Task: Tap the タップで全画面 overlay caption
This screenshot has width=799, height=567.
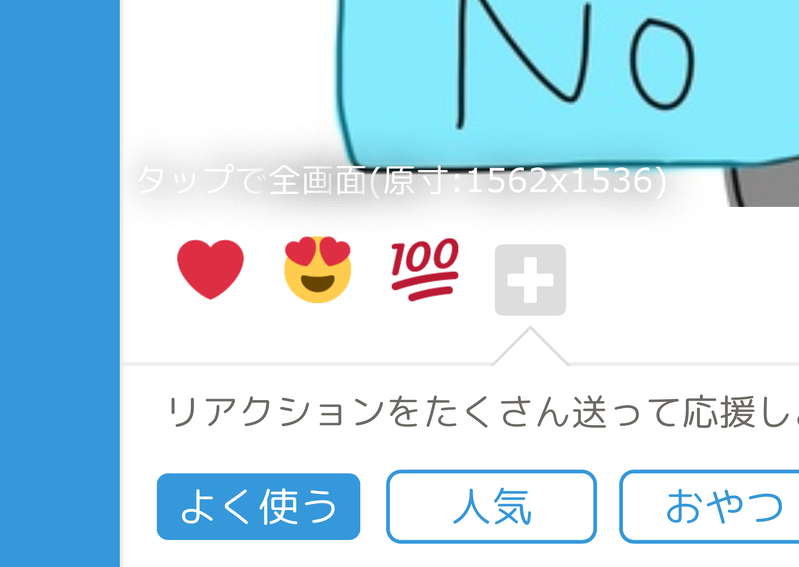Action: (402, 181)
